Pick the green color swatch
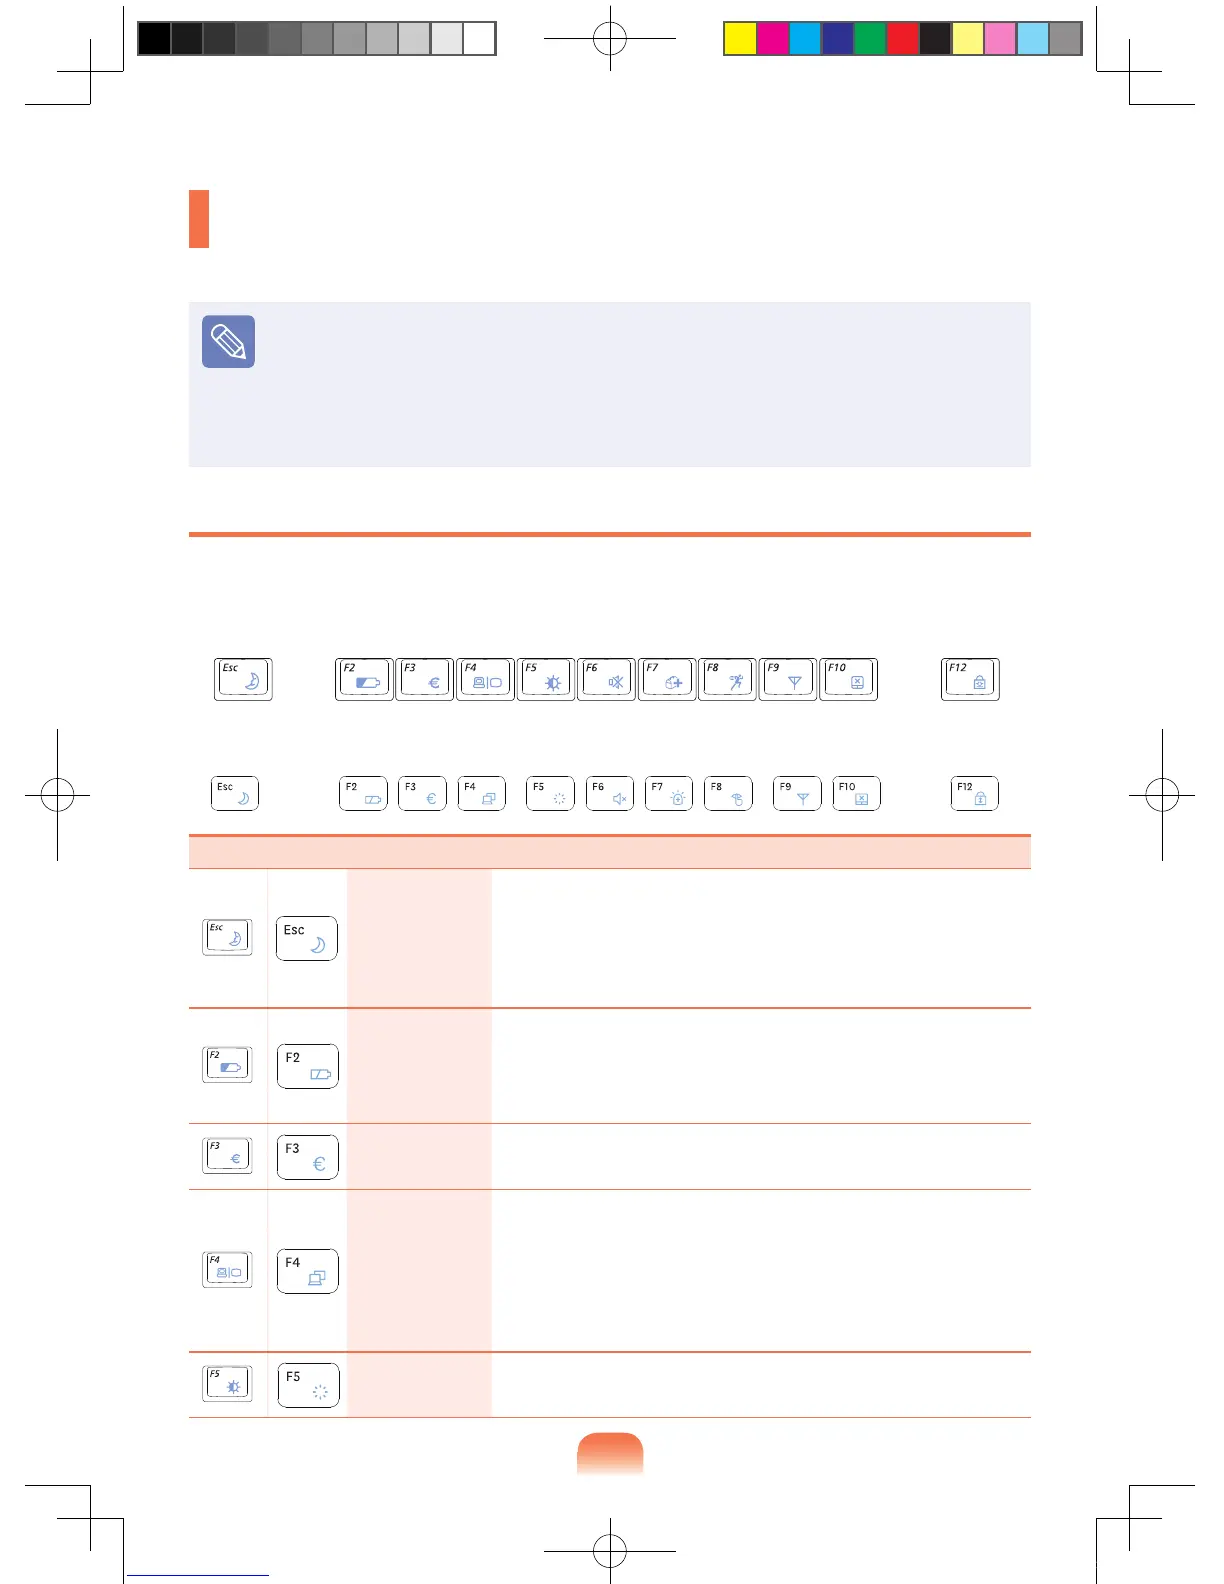 click(870, 38)
